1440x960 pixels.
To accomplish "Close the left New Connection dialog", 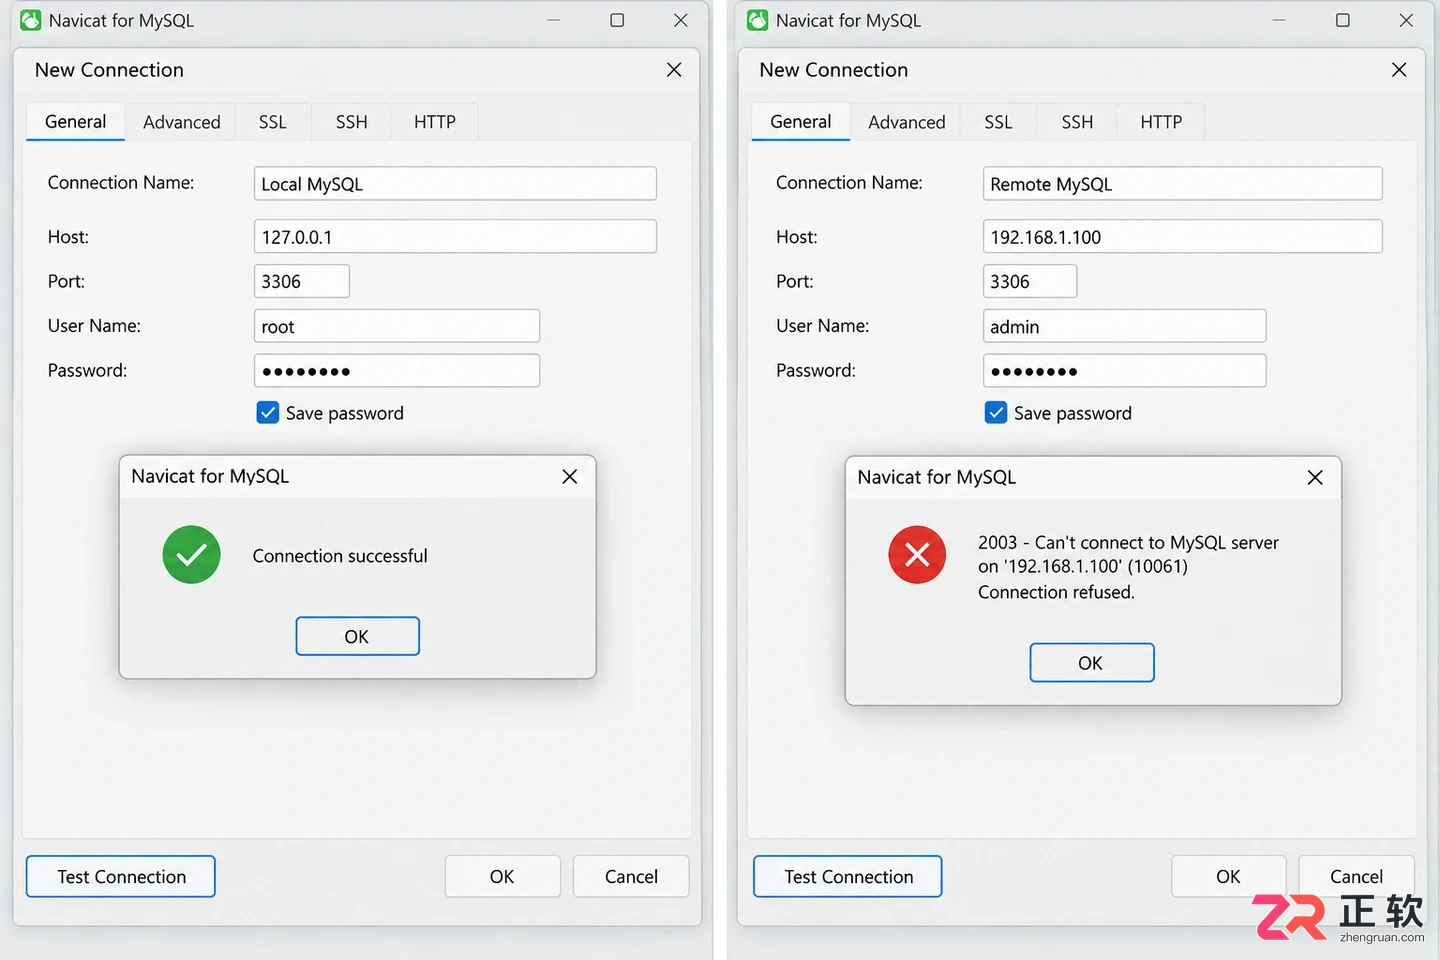I will 674,70.
